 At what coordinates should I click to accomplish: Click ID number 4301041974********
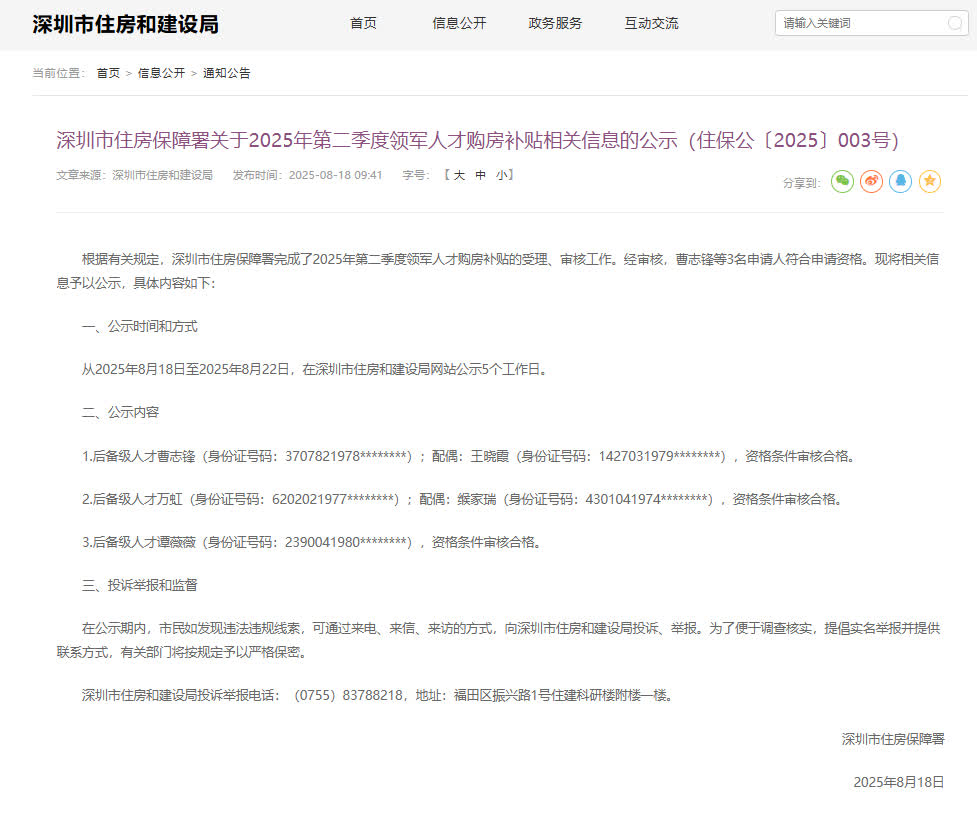click(x=647, y=499)
